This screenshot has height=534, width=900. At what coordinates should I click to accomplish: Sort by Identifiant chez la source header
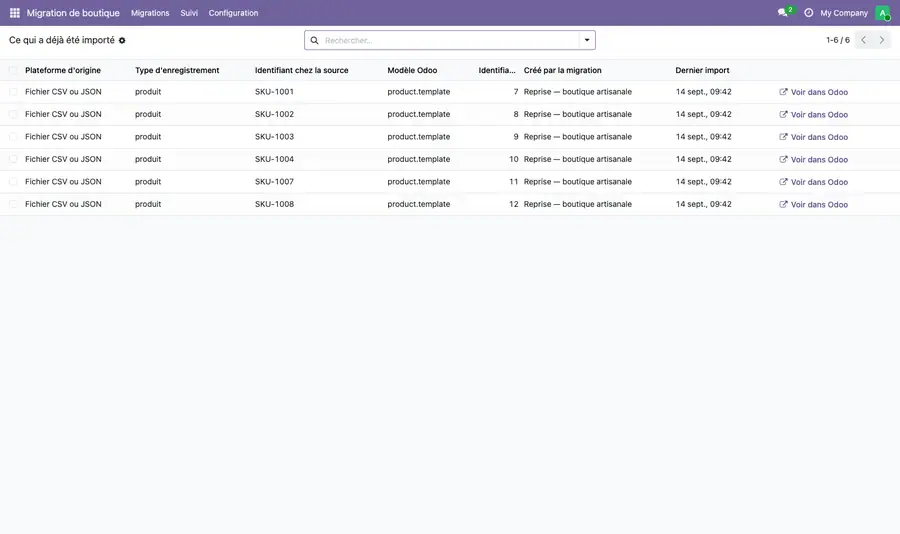pos(301,70)
